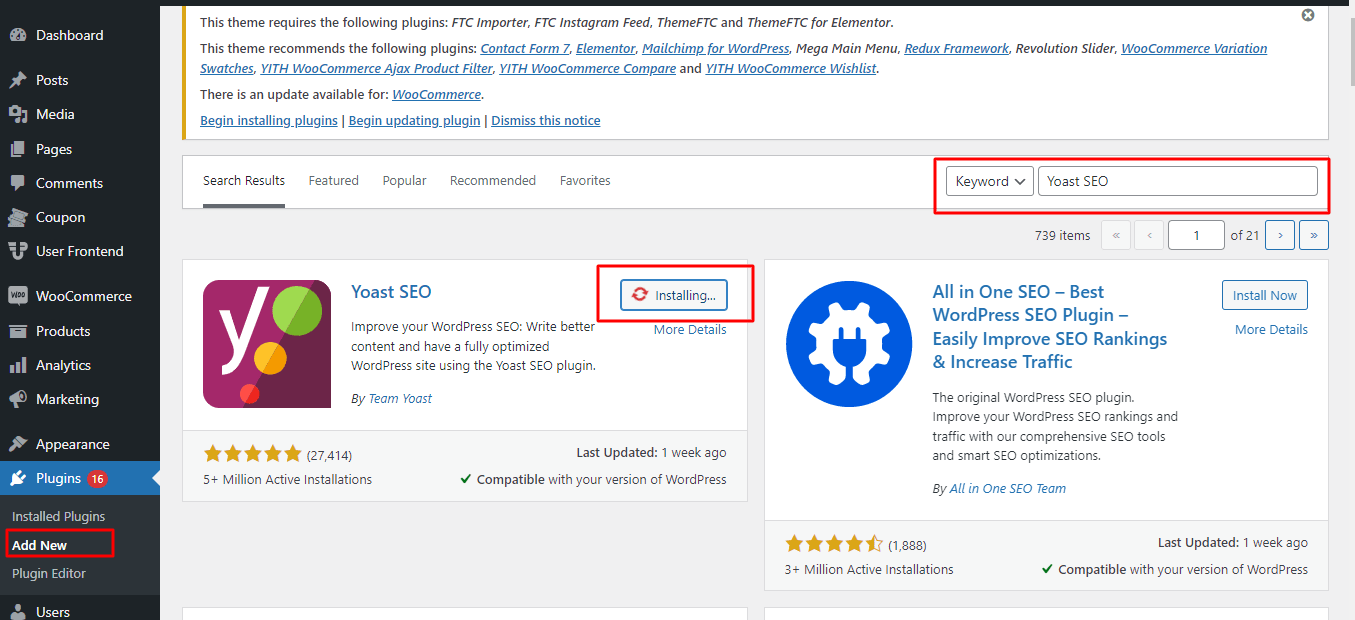Click the plugin search input field

tap(1178, 181)
